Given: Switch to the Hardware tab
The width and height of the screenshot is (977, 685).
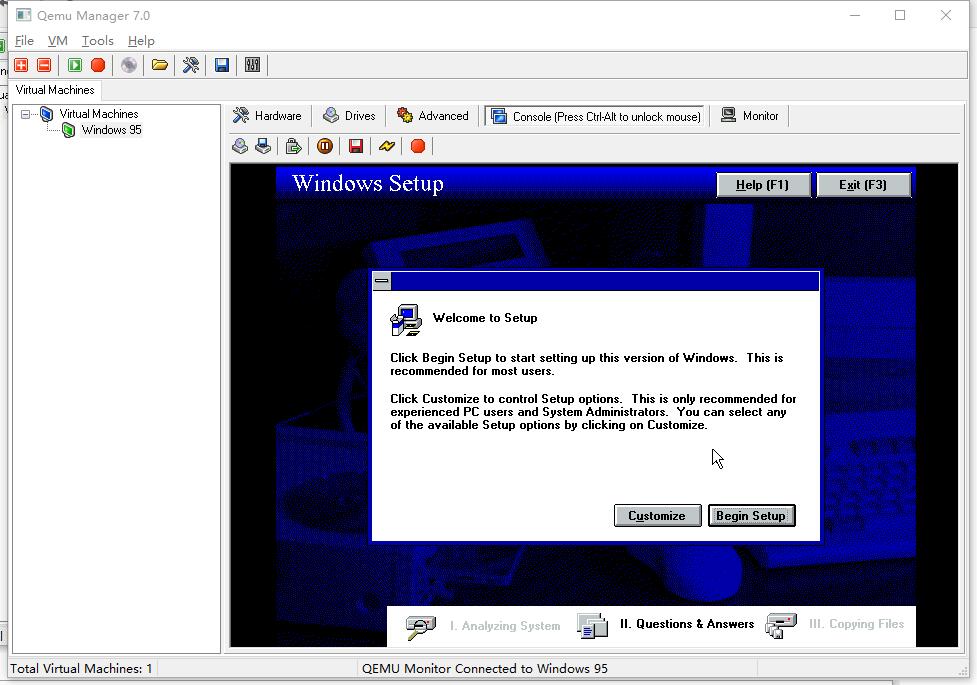Looking at the screenshot, I should point(267,116).
